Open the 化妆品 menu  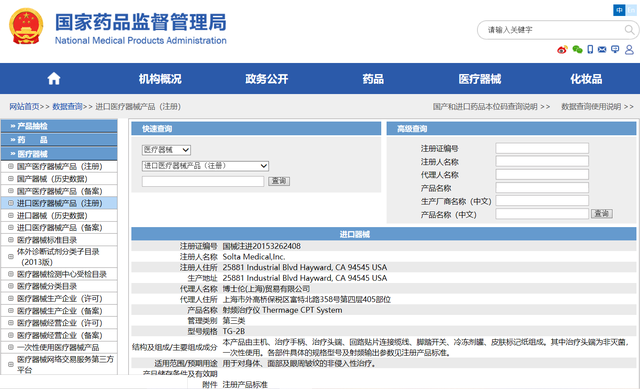[x=586, y=79]
